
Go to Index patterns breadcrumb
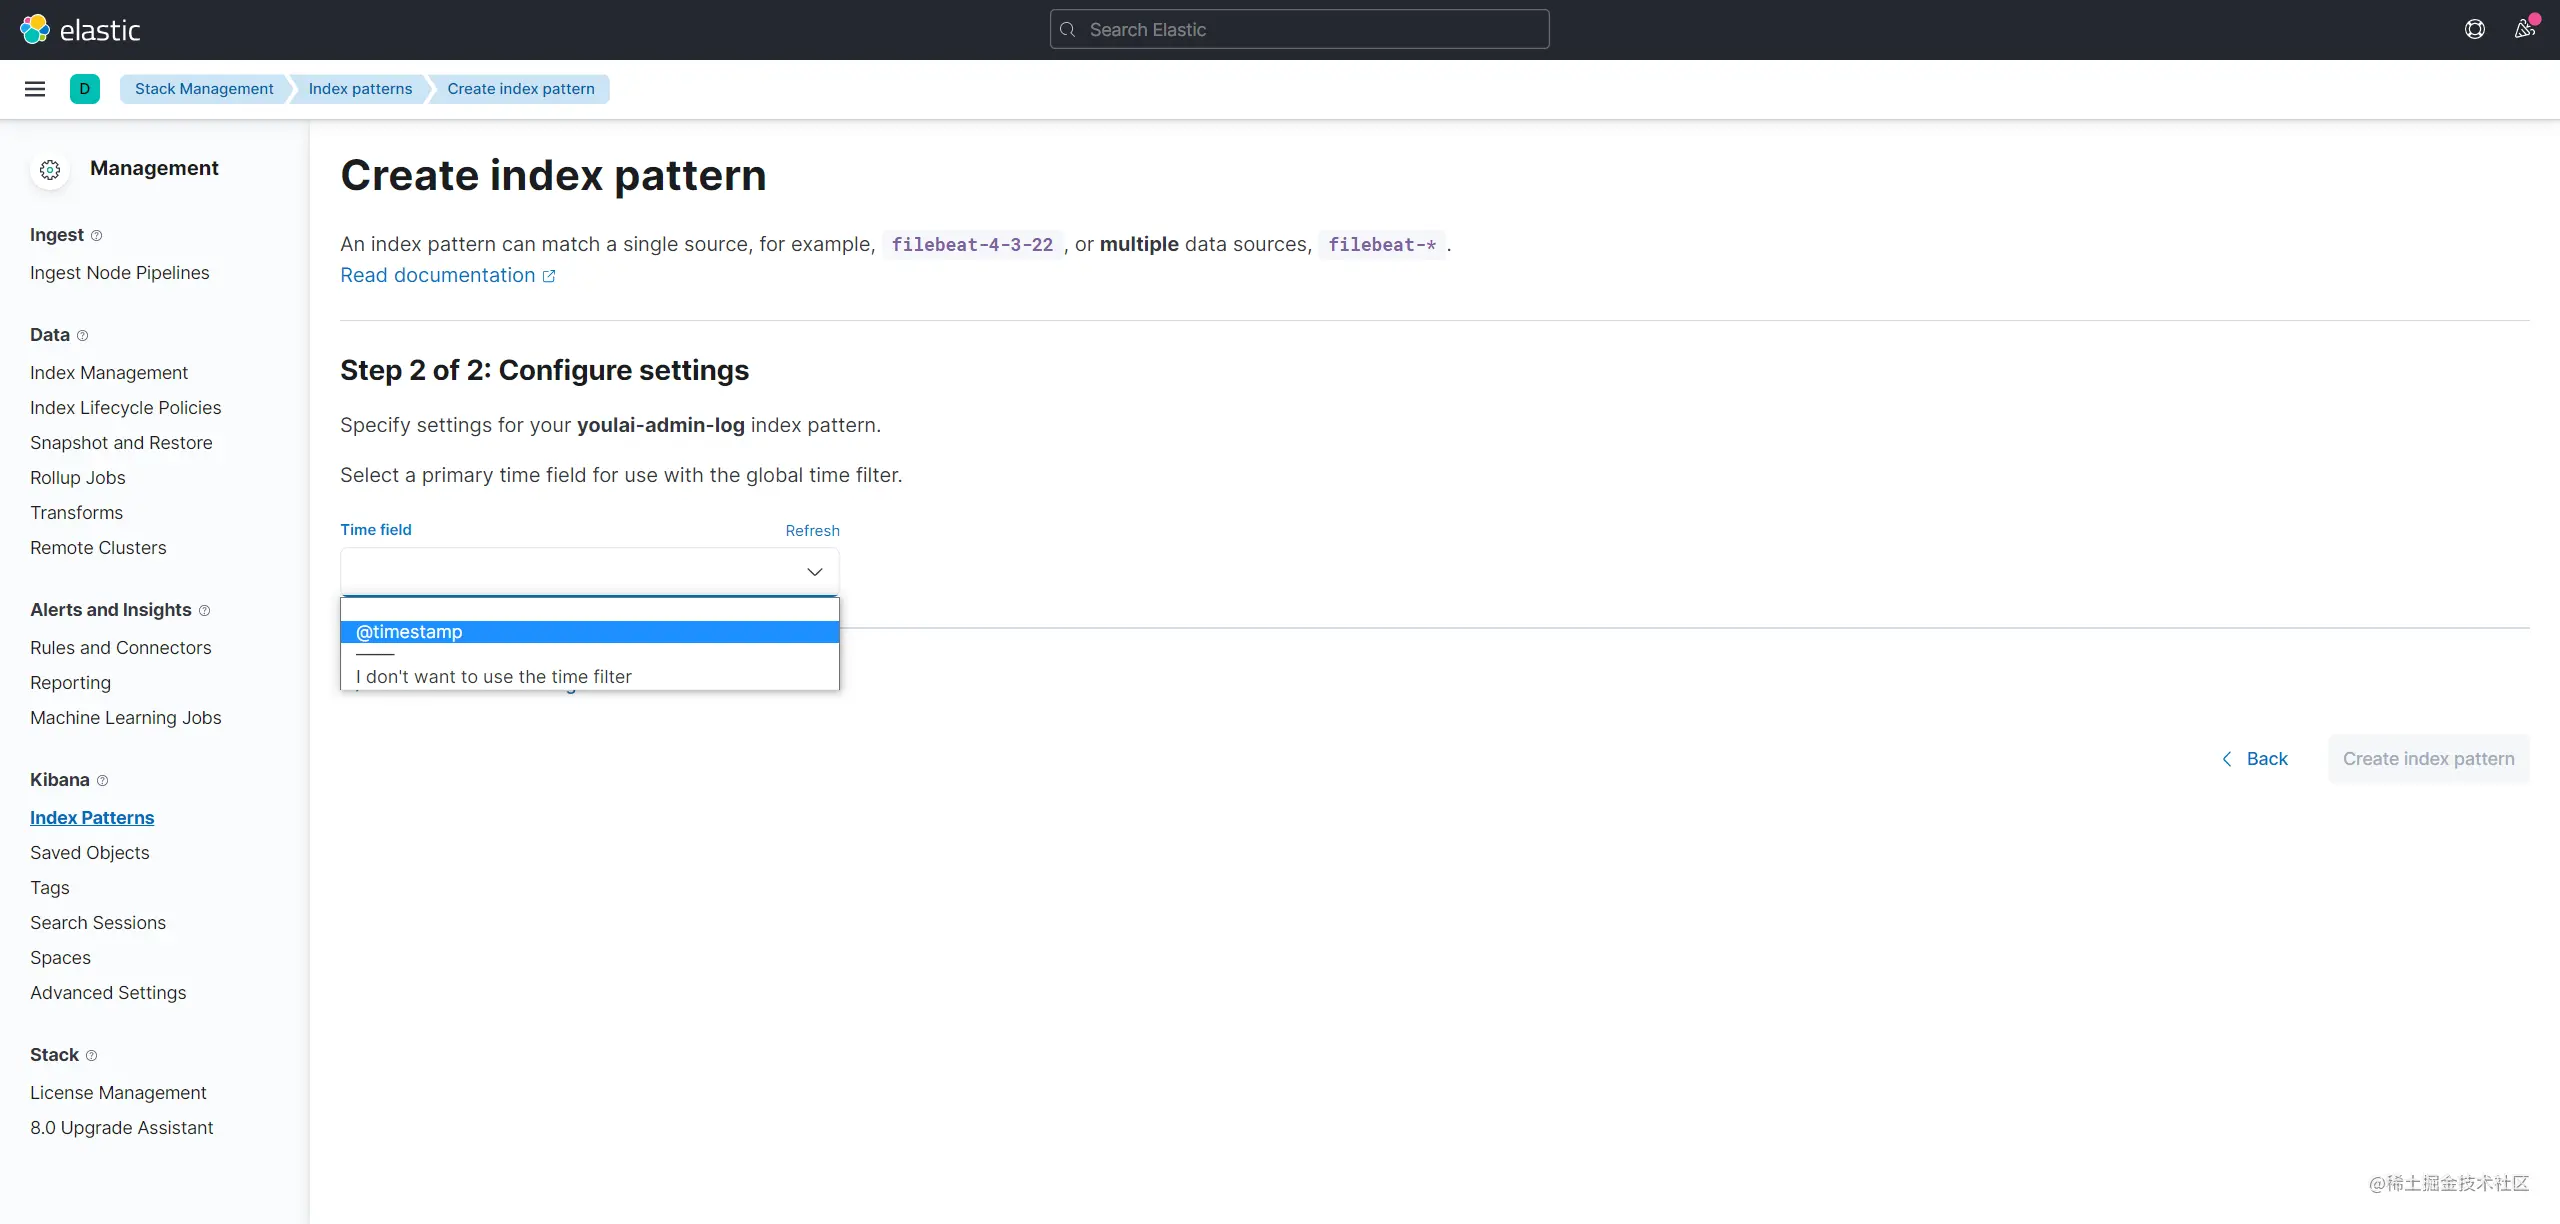click(360, 89)
